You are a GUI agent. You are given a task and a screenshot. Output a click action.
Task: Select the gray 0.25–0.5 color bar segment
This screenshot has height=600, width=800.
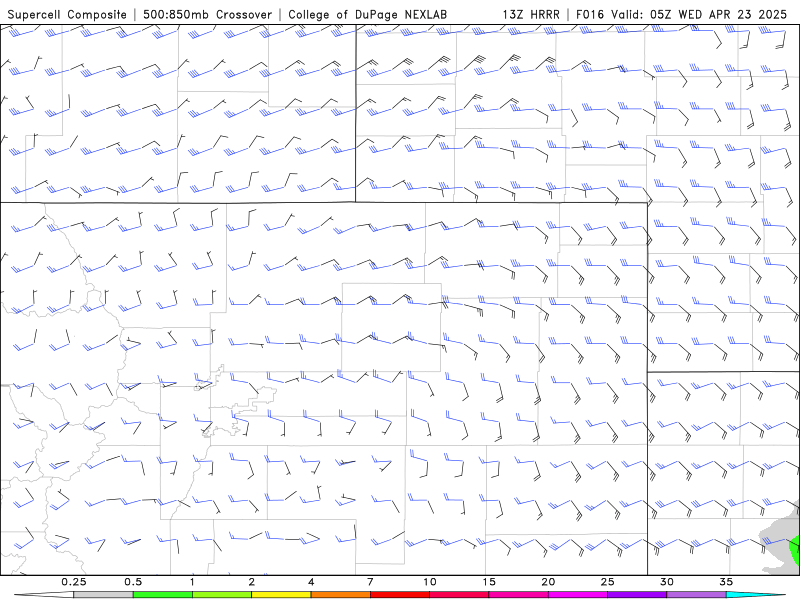point(103,595)
